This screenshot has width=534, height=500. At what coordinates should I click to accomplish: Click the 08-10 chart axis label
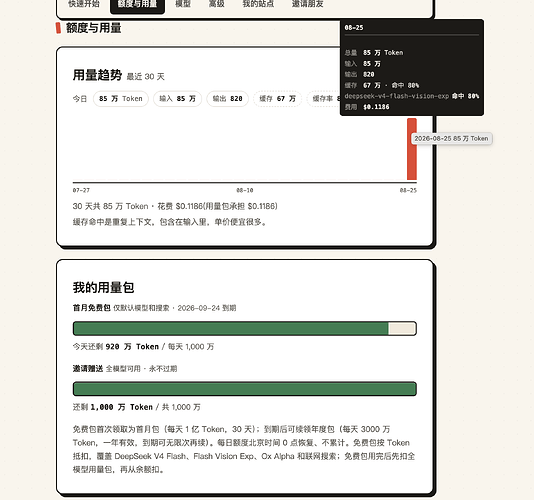click(x=245, y=190)
